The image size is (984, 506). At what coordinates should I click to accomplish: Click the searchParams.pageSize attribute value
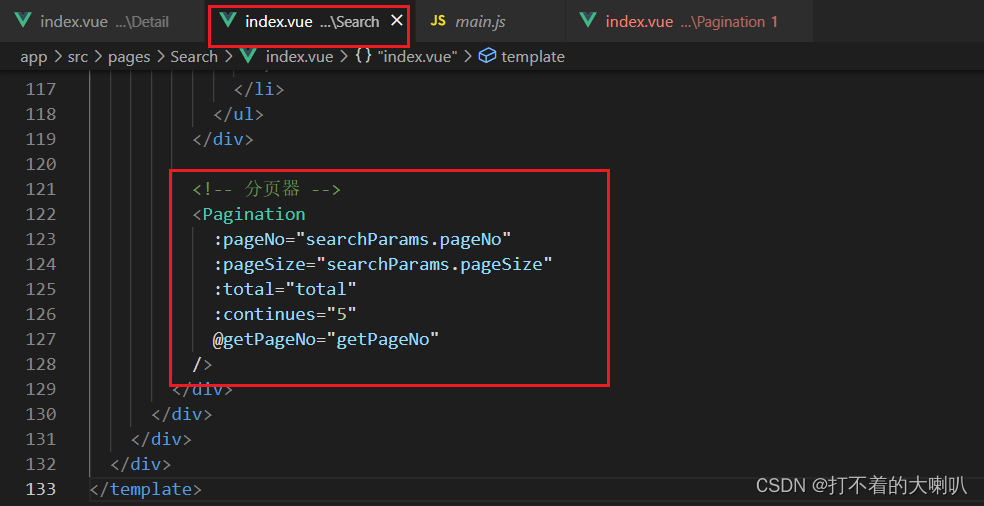point(439,264)
